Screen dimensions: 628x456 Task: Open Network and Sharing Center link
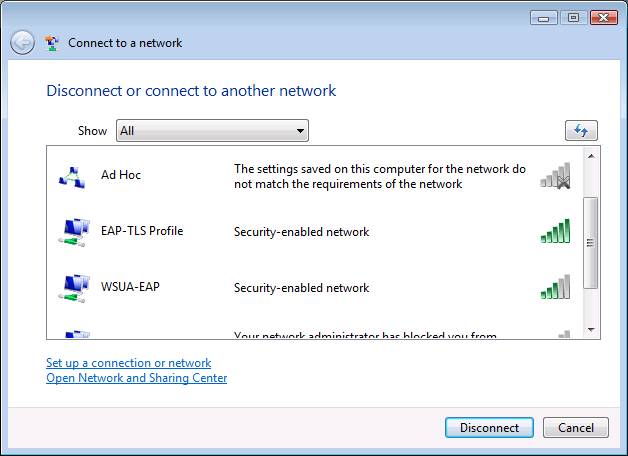[x=137, y=378]
